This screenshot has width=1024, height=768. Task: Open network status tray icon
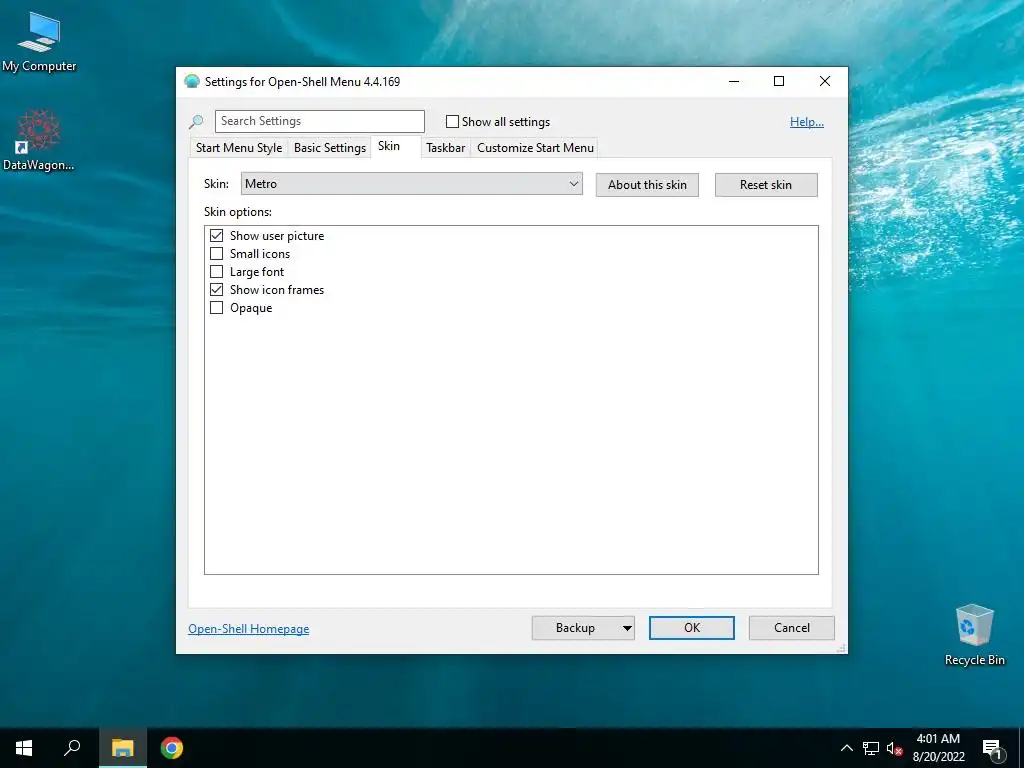[x=871, y=748]
